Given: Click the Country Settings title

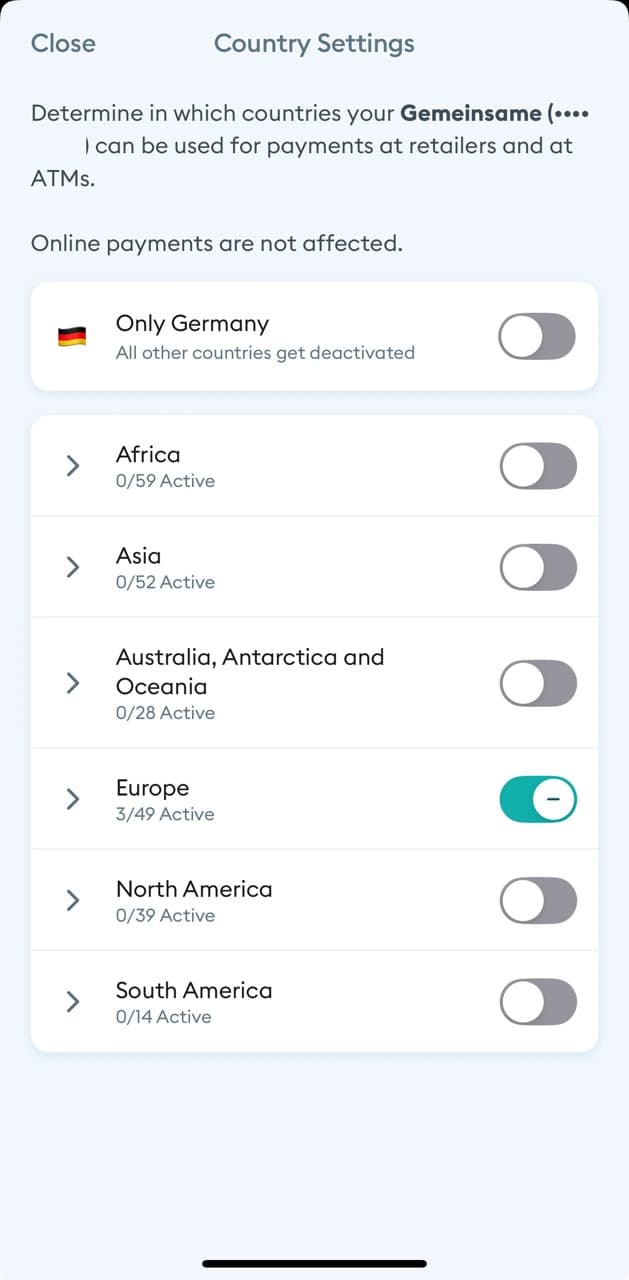Looking at the screenshot, I should [314, 43].
